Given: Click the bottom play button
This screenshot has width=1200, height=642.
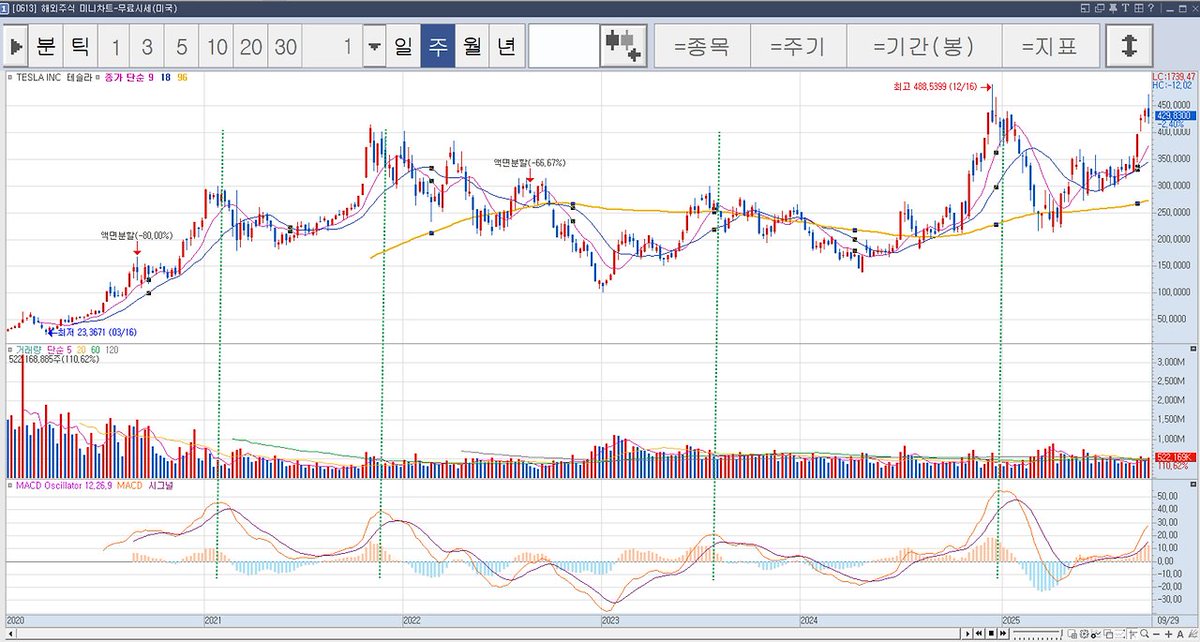Looking at the screenshot, I should pyautogui.click(x=967, y=634).
